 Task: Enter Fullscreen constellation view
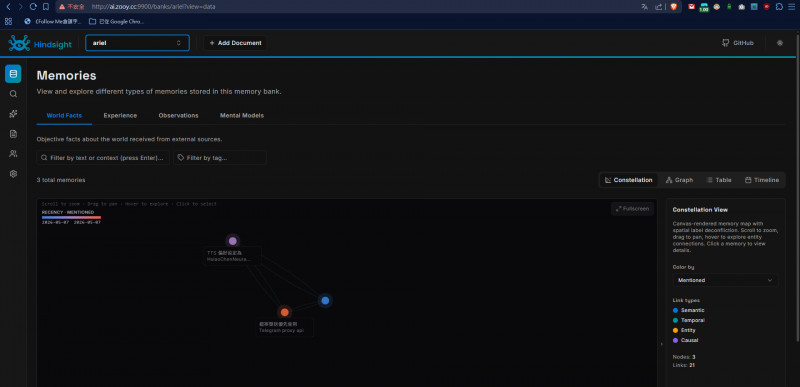tap(632, 209)
